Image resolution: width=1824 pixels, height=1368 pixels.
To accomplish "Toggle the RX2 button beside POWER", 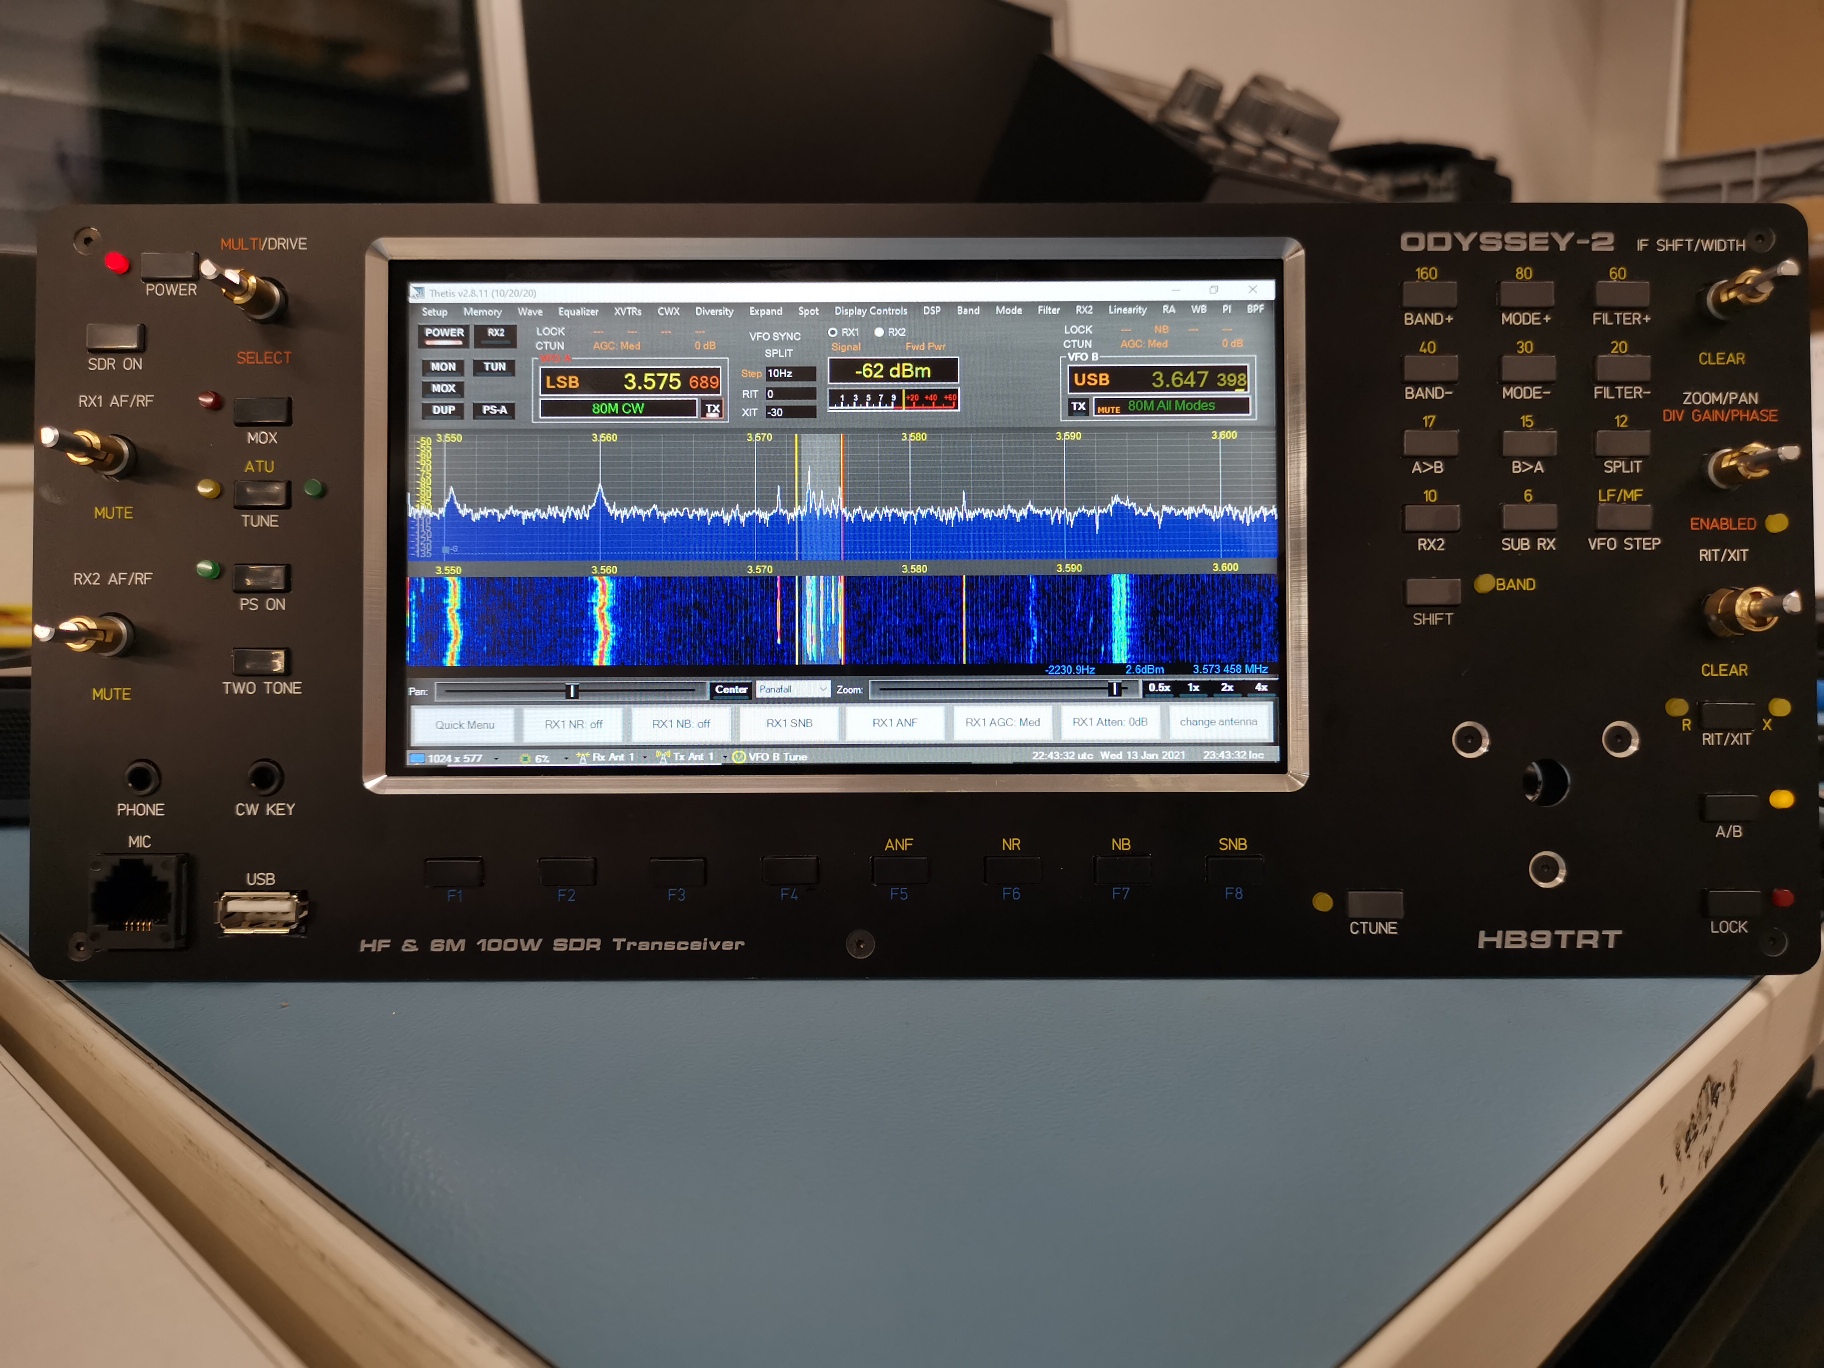I will (x=496, y=334).
